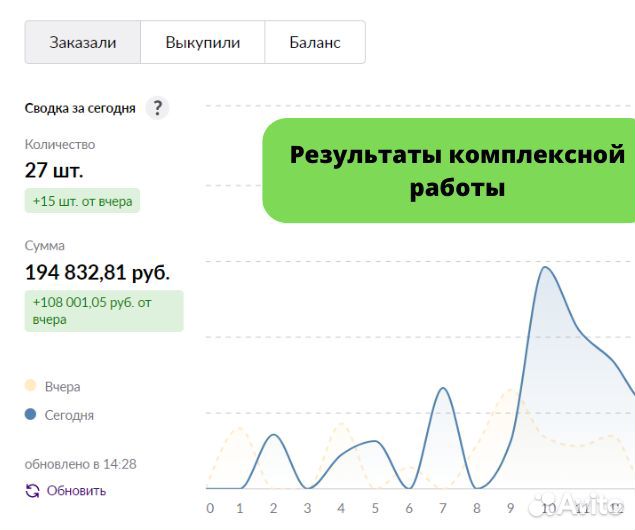The image size is (635, 530).
Task: Click hour 5 on the chart axis
Action: 375,508
